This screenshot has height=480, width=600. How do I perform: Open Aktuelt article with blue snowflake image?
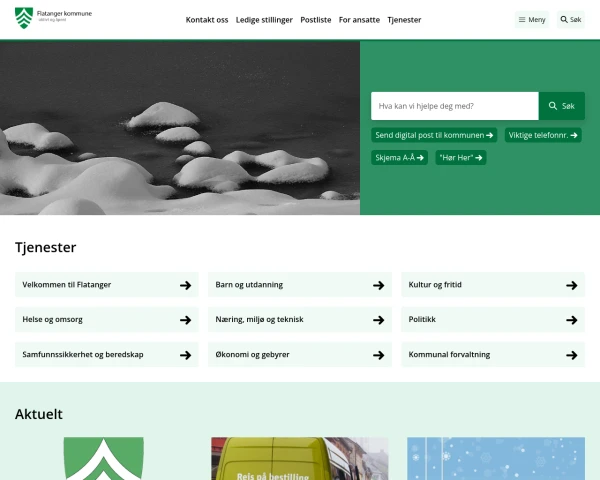[x=496, y=459]
